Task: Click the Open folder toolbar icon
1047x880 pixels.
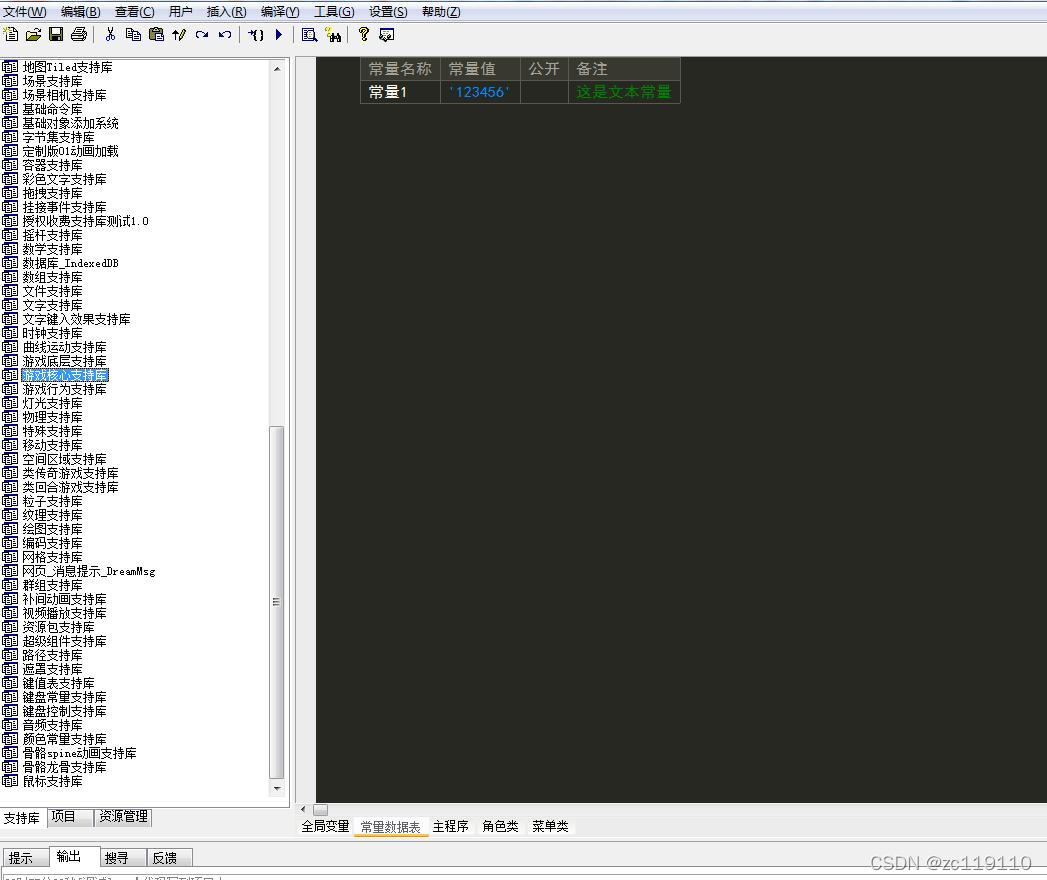Action: point(33,35)
